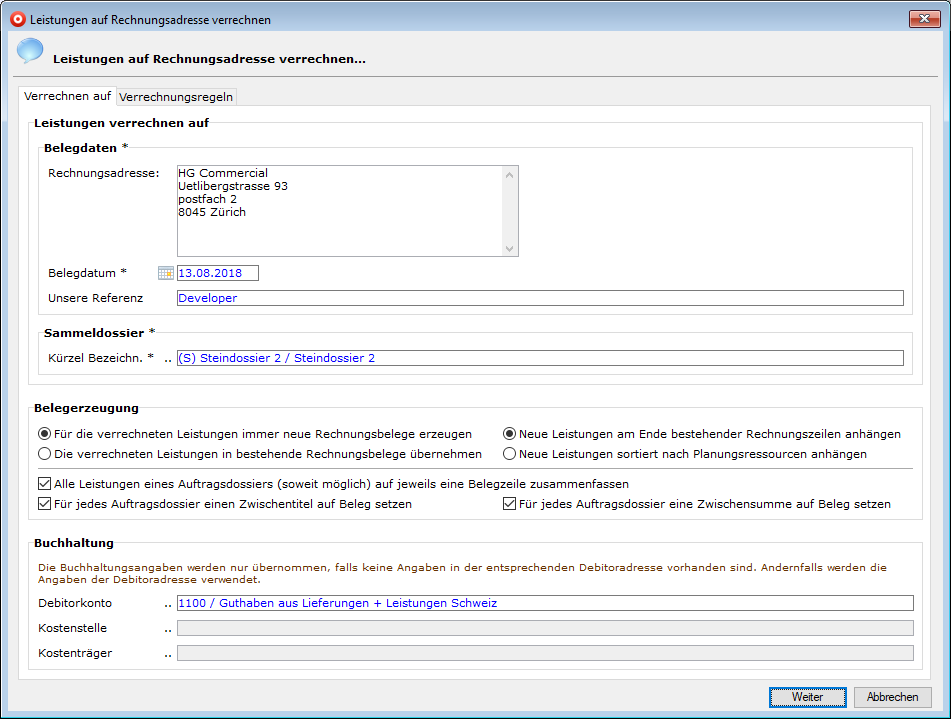Click the red app icon in title bar
Image resolution: width=951 pixels, height=719 pixels.
tap(17, 19)
